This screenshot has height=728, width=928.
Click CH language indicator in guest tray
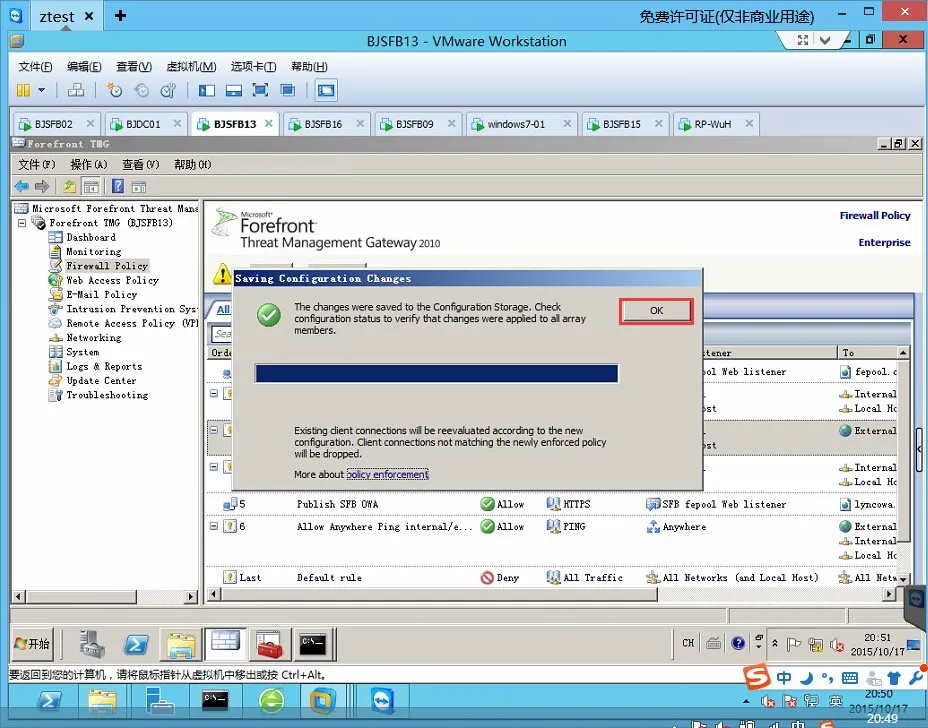(x=688, y=643)
